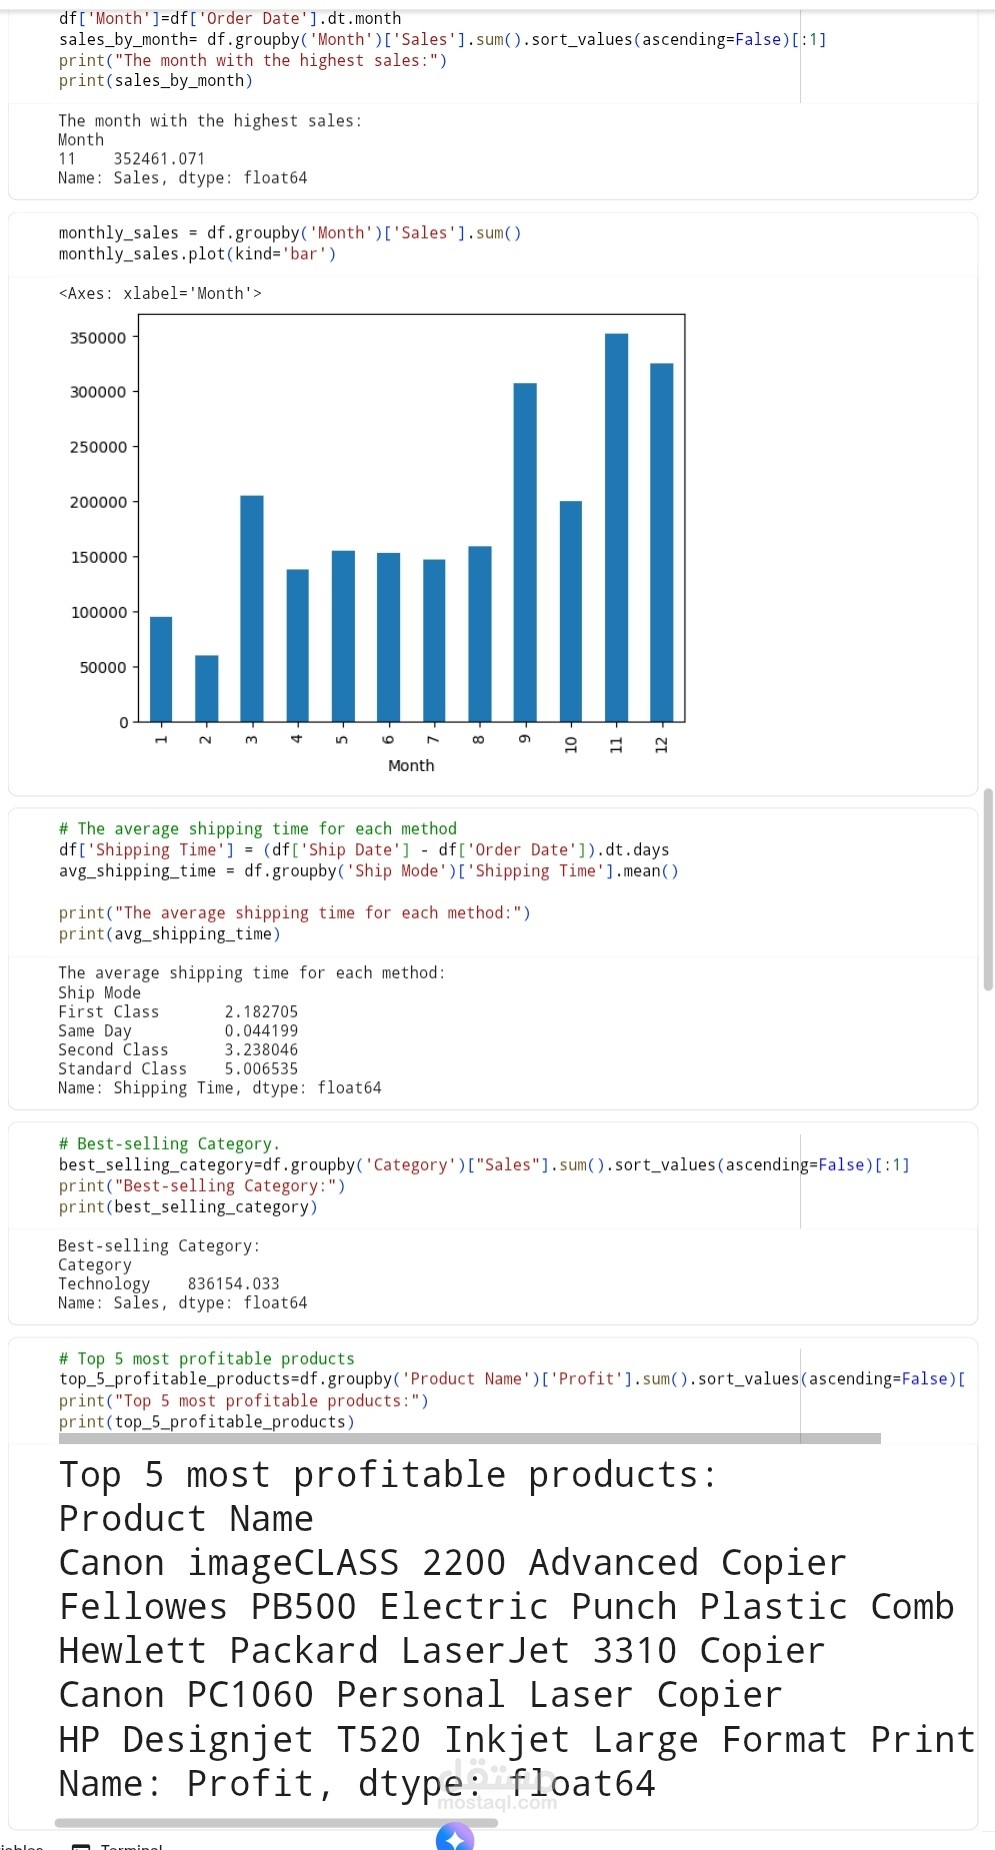Image resolution: width=995 pixels, height=1850 pixels.
Task: Click the tallest bar, for month 11
Action: pyautogui.click(x=617, y=528)
